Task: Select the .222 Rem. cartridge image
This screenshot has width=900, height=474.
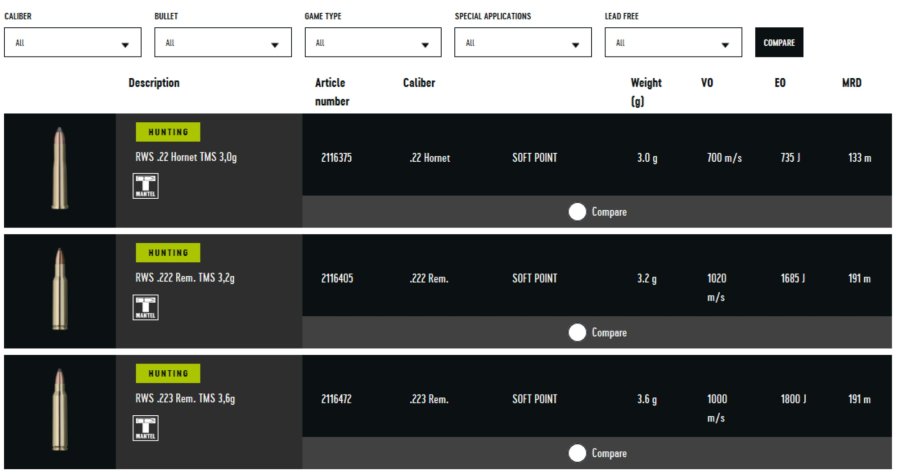Action: pyautogui.click(x=60, y=289)
